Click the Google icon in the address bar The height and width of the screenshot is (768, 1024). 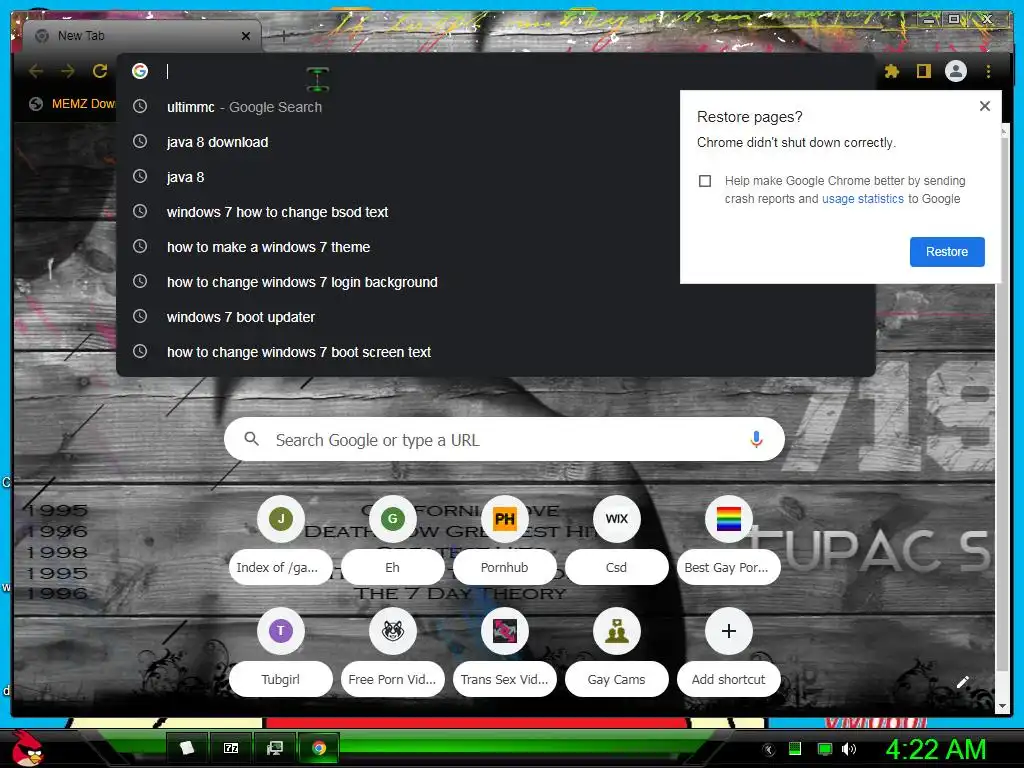(140, 71)
